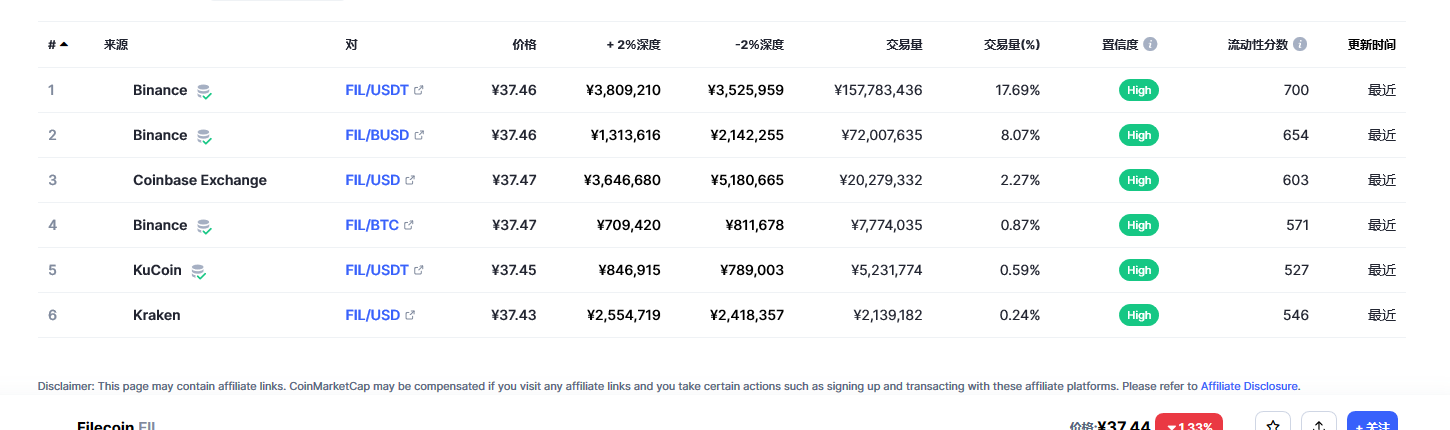
Task: Open the KuCoin FIL/USDT pair link
Action: click(x=377, y=270)
